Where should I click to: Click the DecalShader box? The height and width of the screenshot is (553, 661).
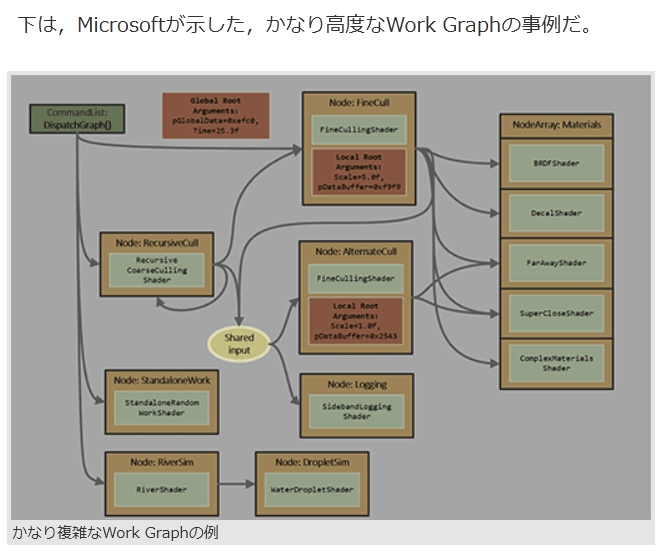coord(556,213)
